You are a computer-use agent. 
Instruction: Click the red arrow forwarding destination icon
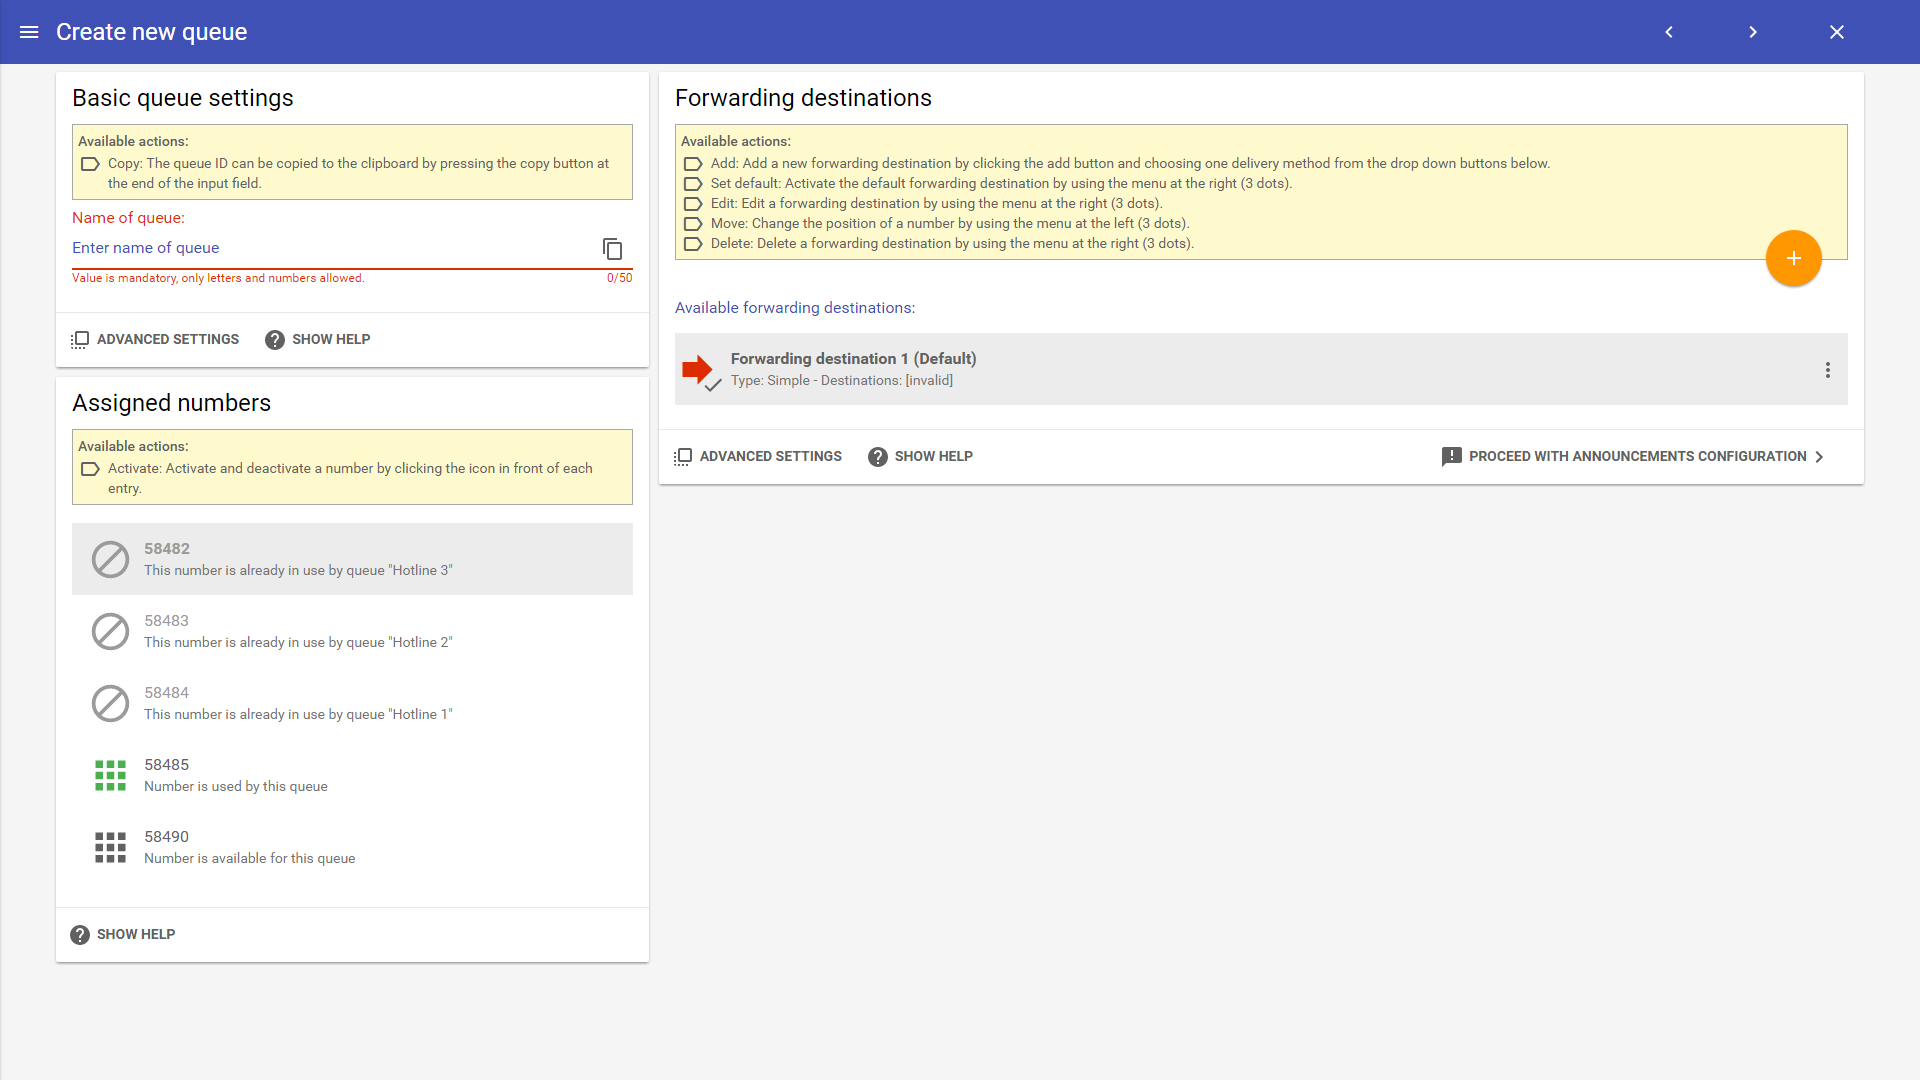pyautogui.click(x=698, y=370)
